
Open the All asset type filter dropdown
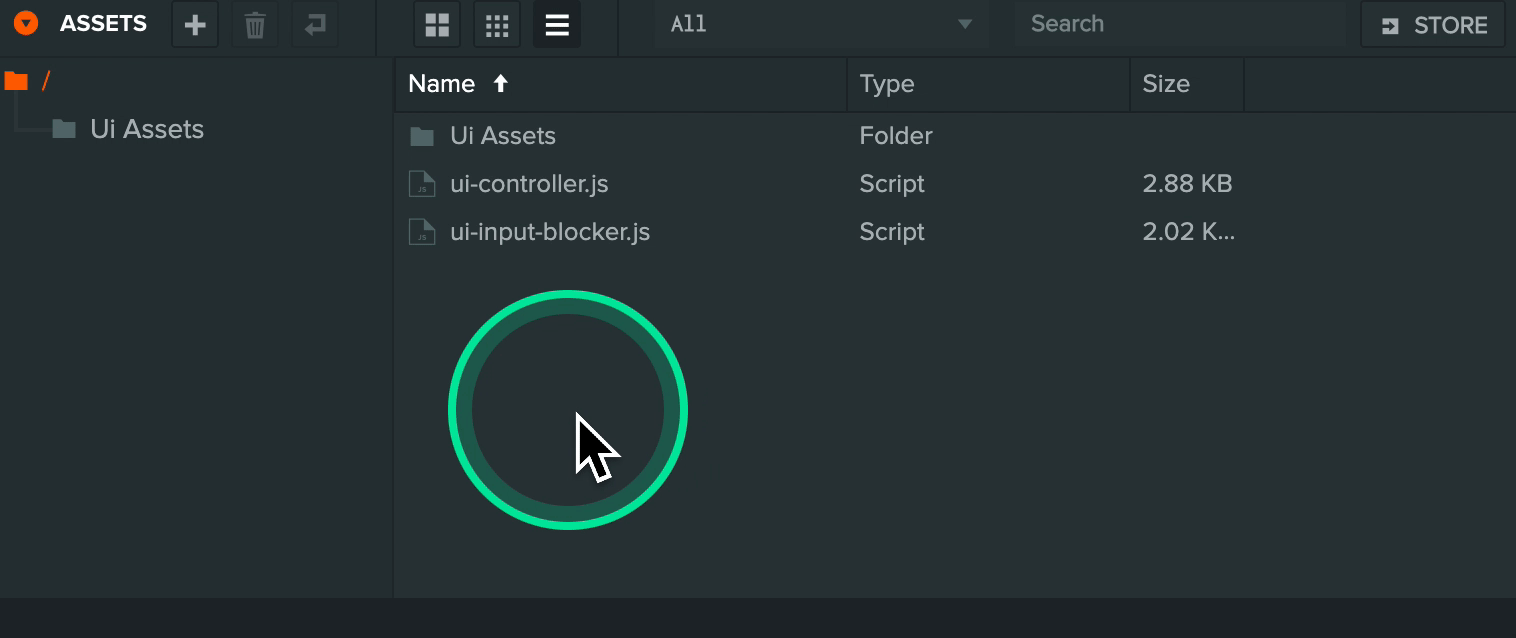point(821,25)
